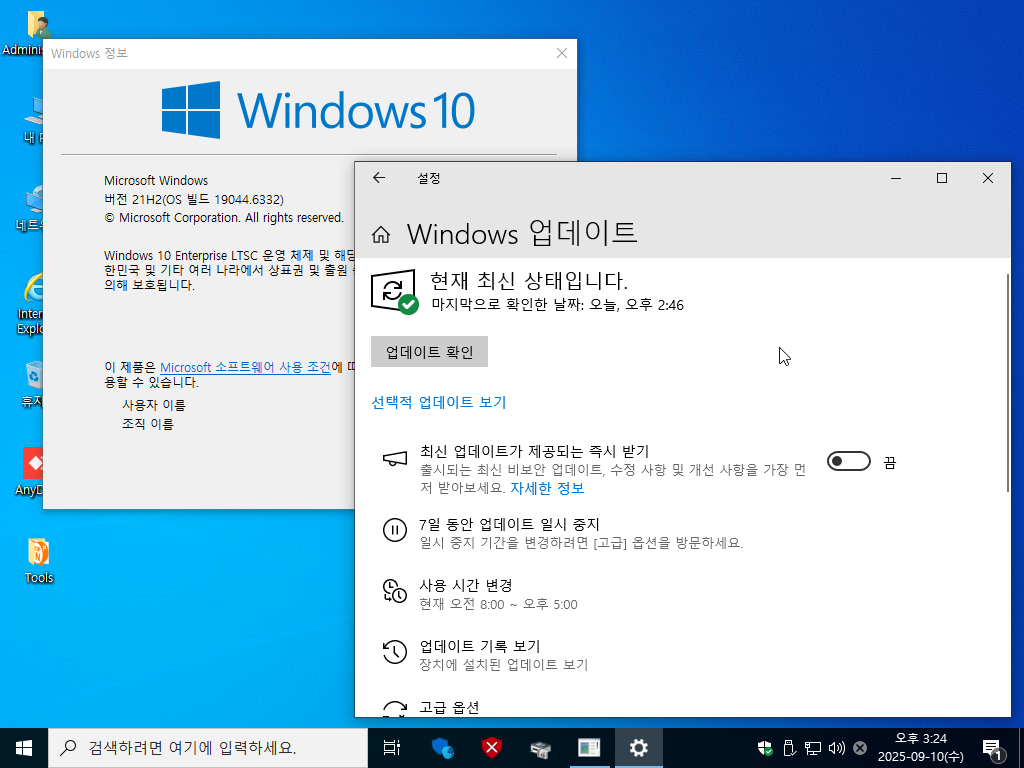Click the volume speaker tray icon
This screenshot has height=768, width=1024.
pyautogui.click(x=837, y=748)
